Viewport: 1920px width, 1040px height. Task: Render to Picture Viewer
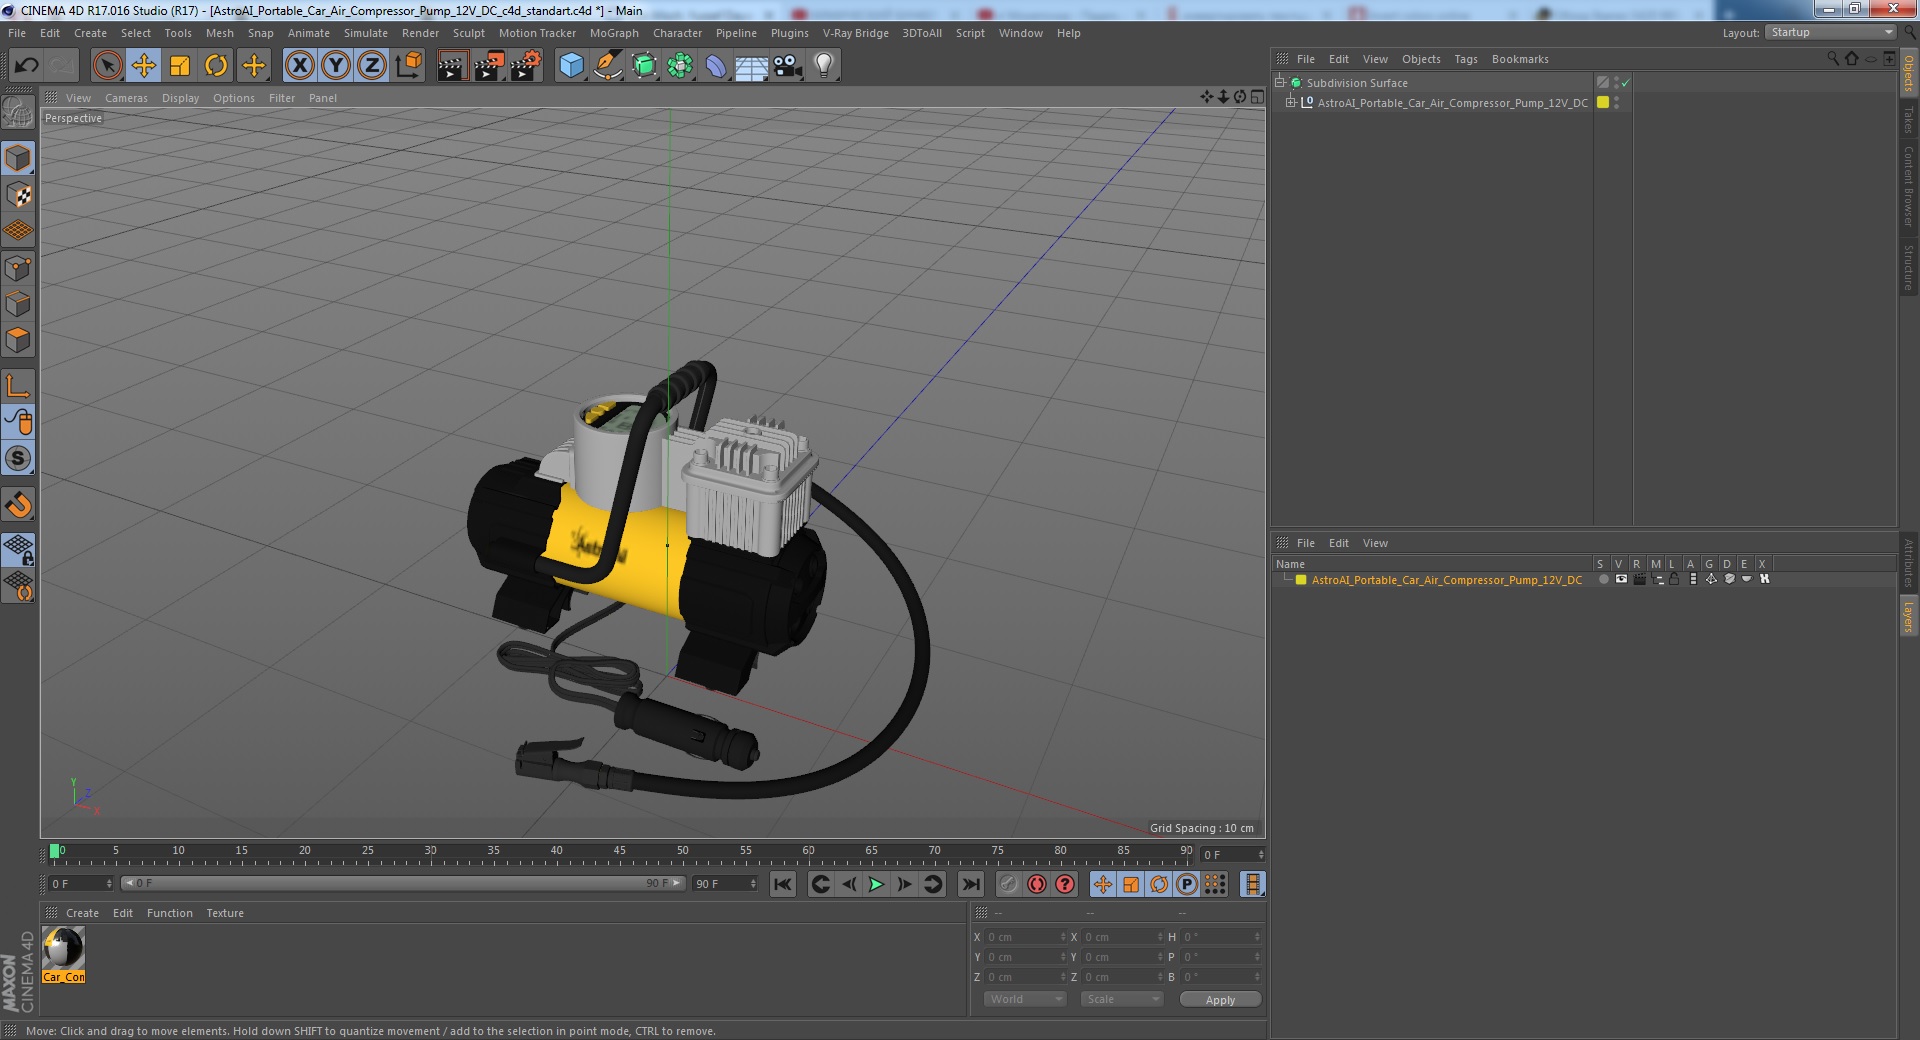coord(489,66)
